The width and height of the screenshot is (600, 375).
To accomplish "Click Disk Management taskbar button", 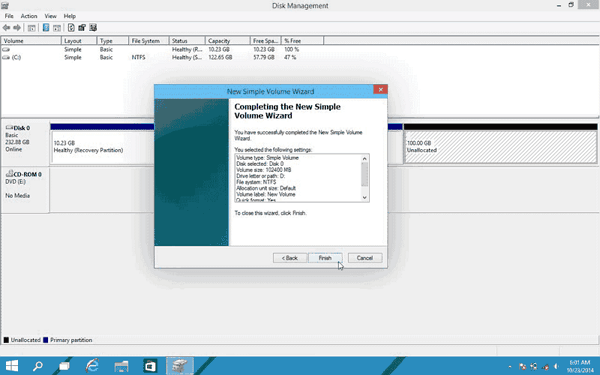I will click(x=179, y=366).
